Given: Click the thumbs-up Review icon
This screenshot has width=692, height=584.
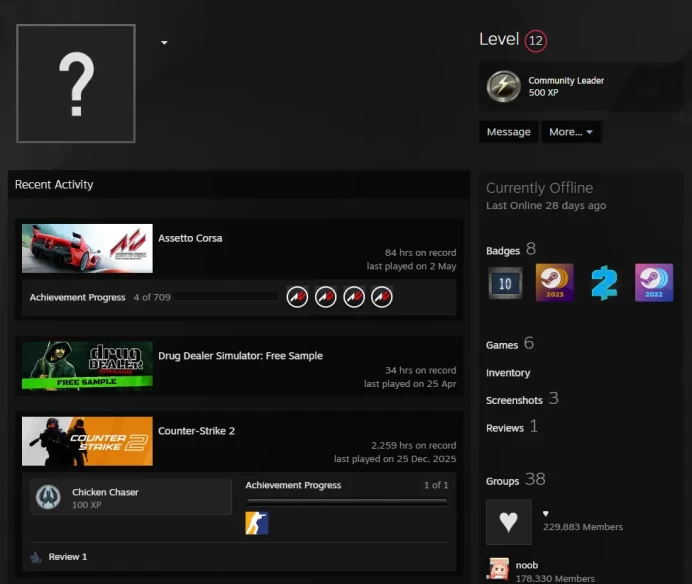Looking at the screenshot, I should tap(36, 558).
